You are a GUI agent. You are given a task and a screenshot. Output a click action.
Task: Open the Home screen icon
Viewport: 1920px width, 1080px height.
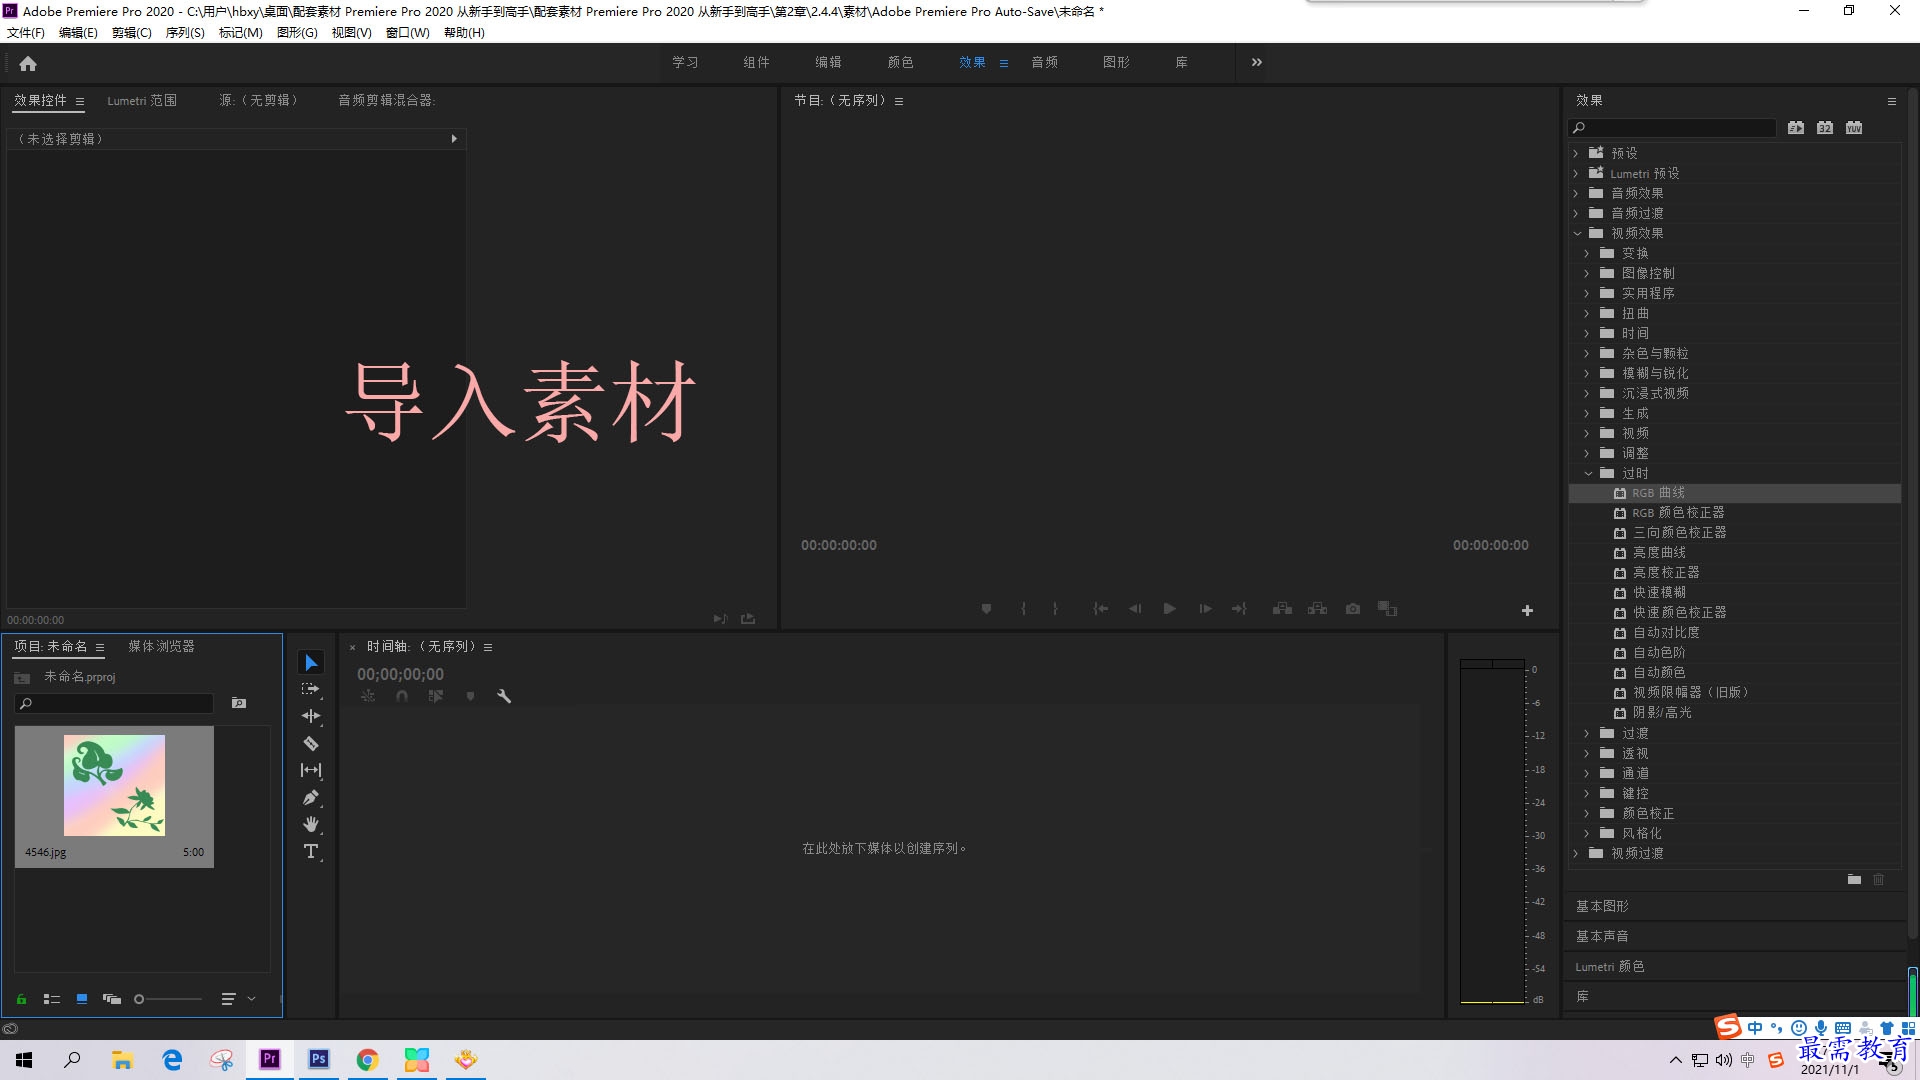coord(28,63)
